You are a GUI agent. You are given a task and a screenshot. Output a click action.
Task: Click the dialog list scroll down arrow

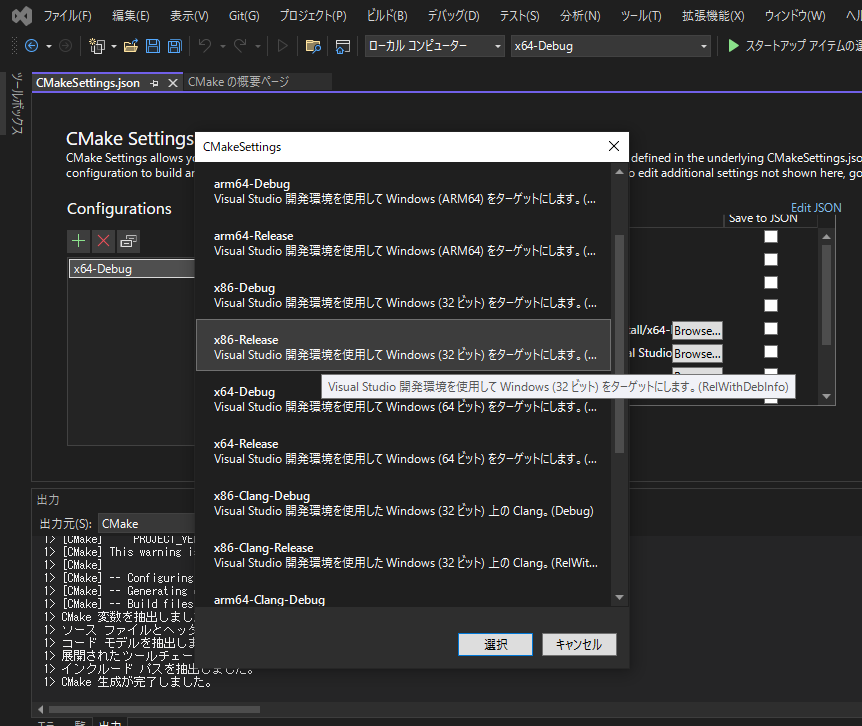620,597
